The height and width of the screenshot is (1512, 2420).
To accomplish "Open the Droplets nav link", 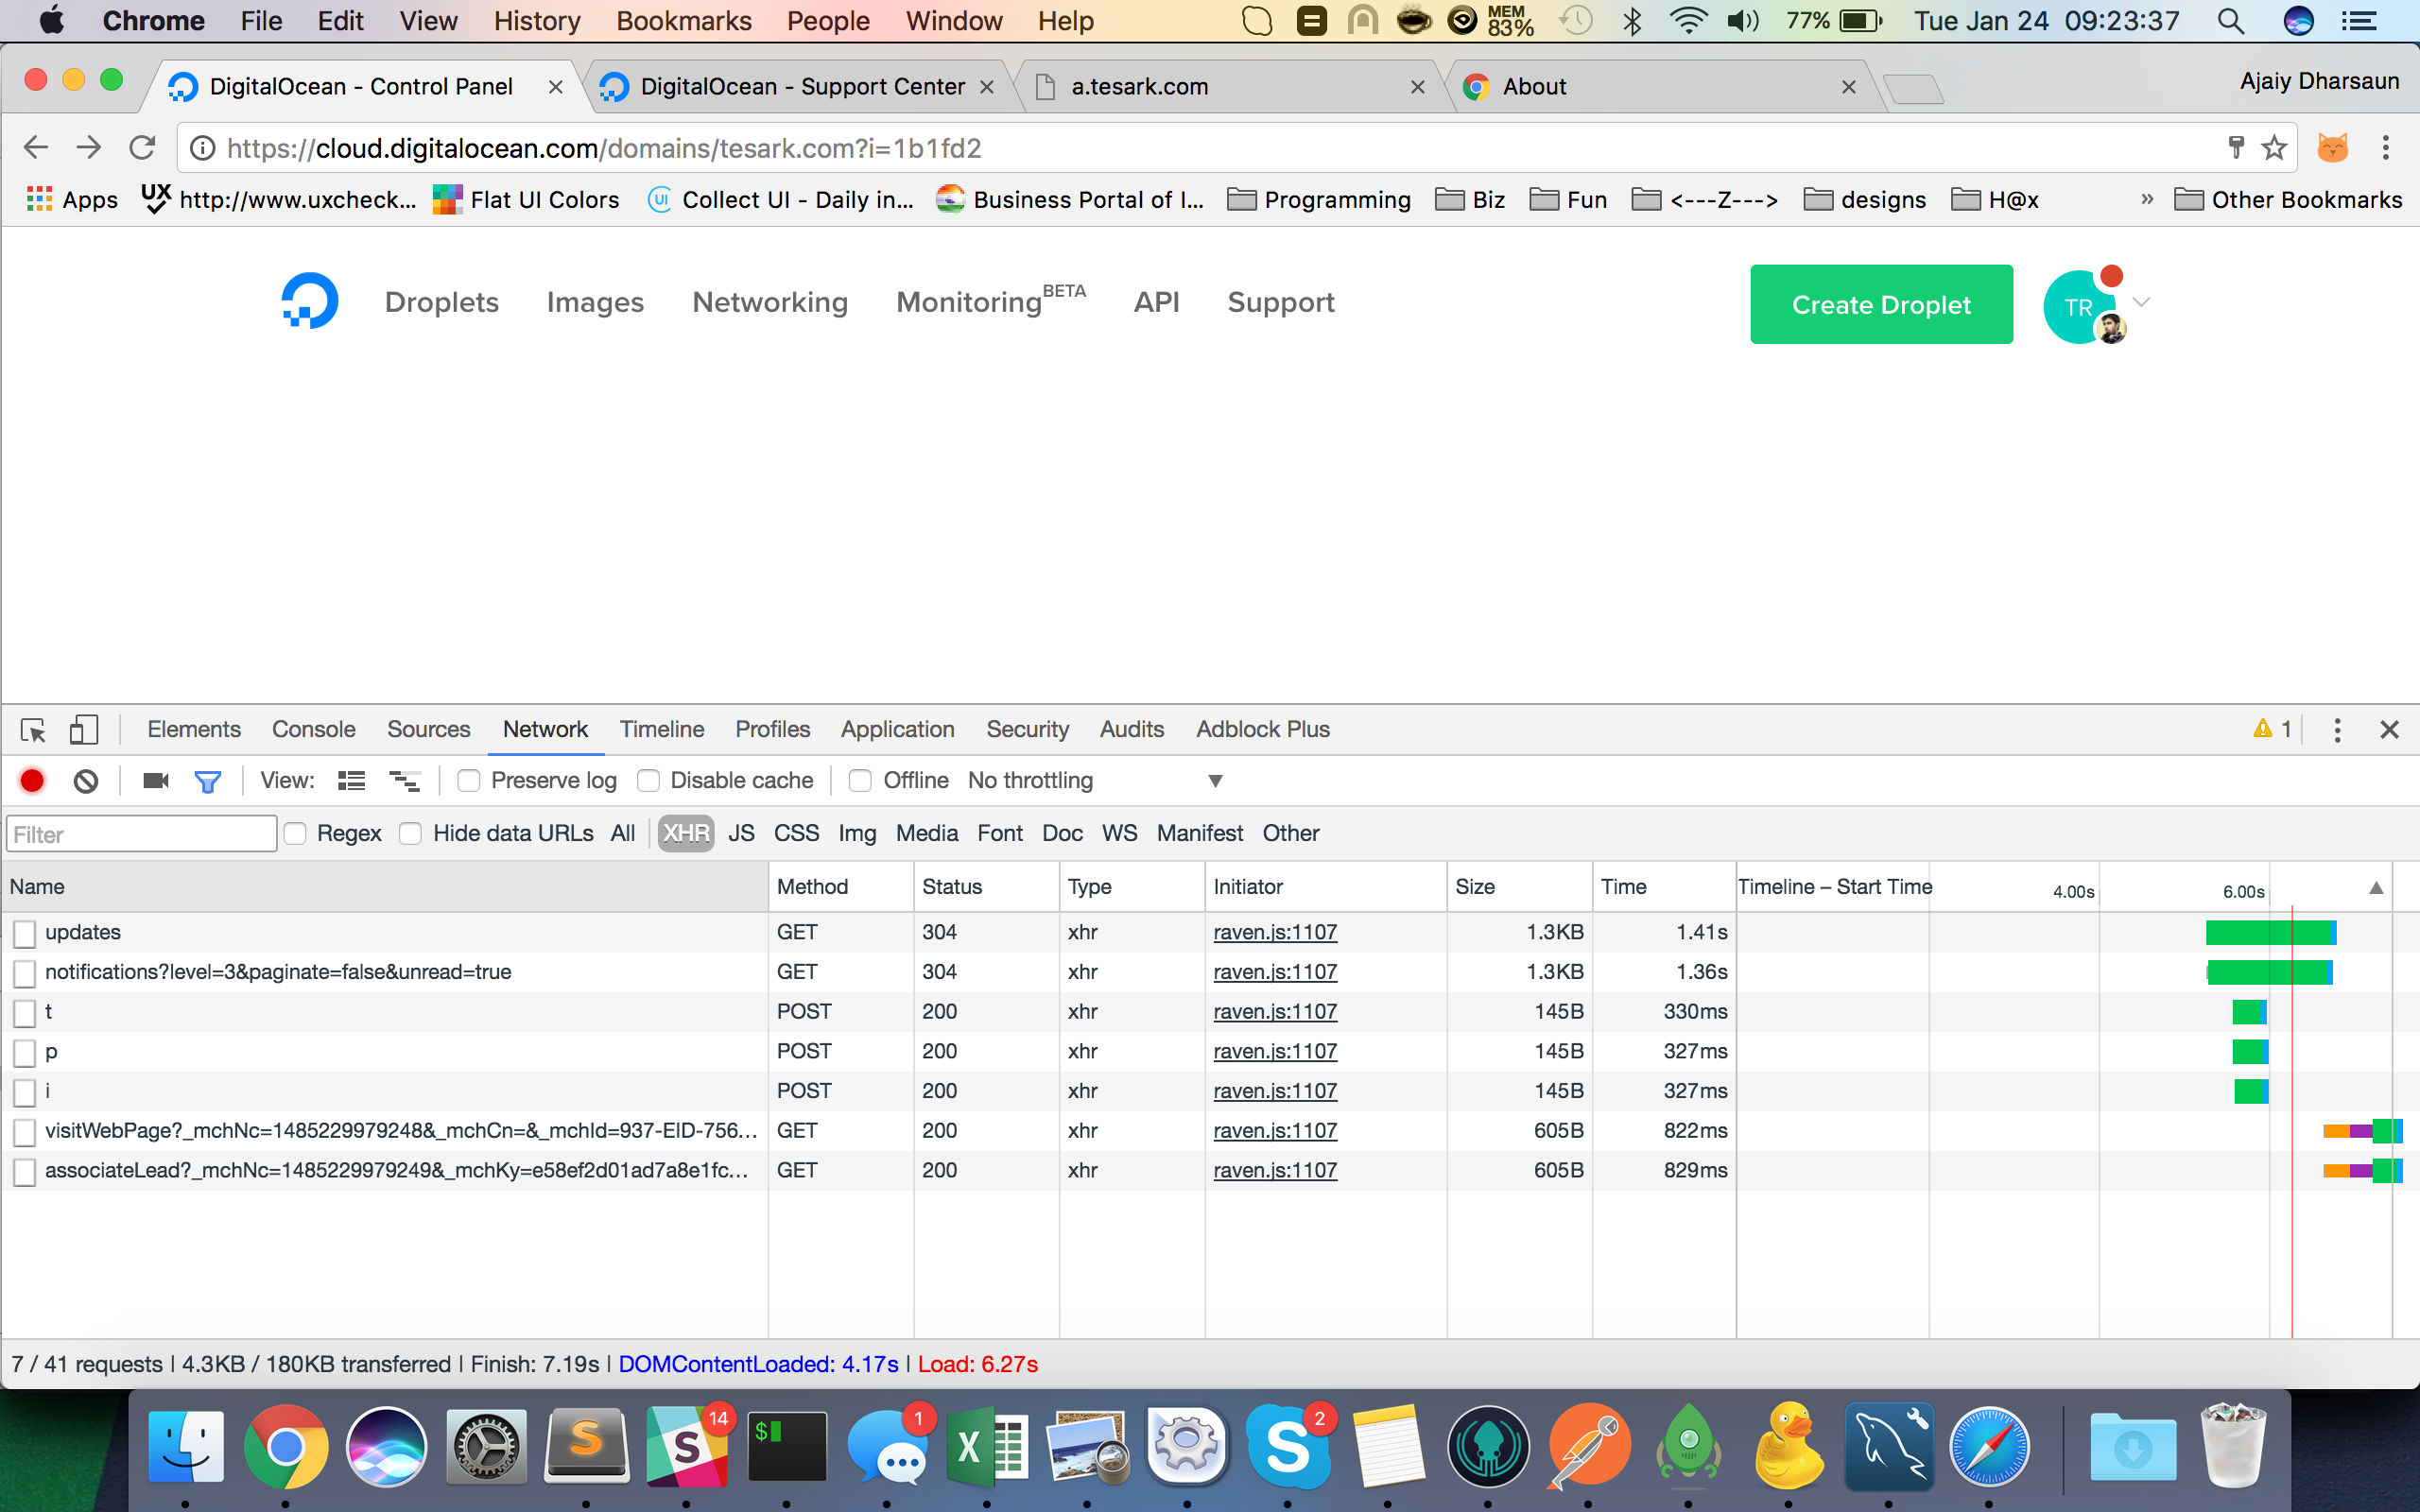I will [441, 302].
